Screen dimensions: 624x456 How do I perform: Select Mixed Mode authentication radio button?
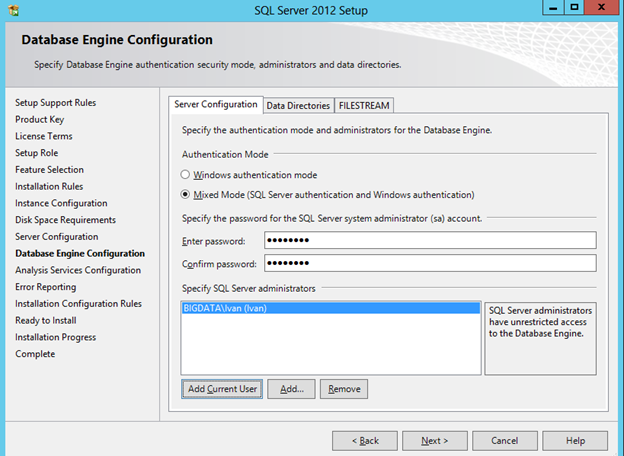(x=186, y=195)
